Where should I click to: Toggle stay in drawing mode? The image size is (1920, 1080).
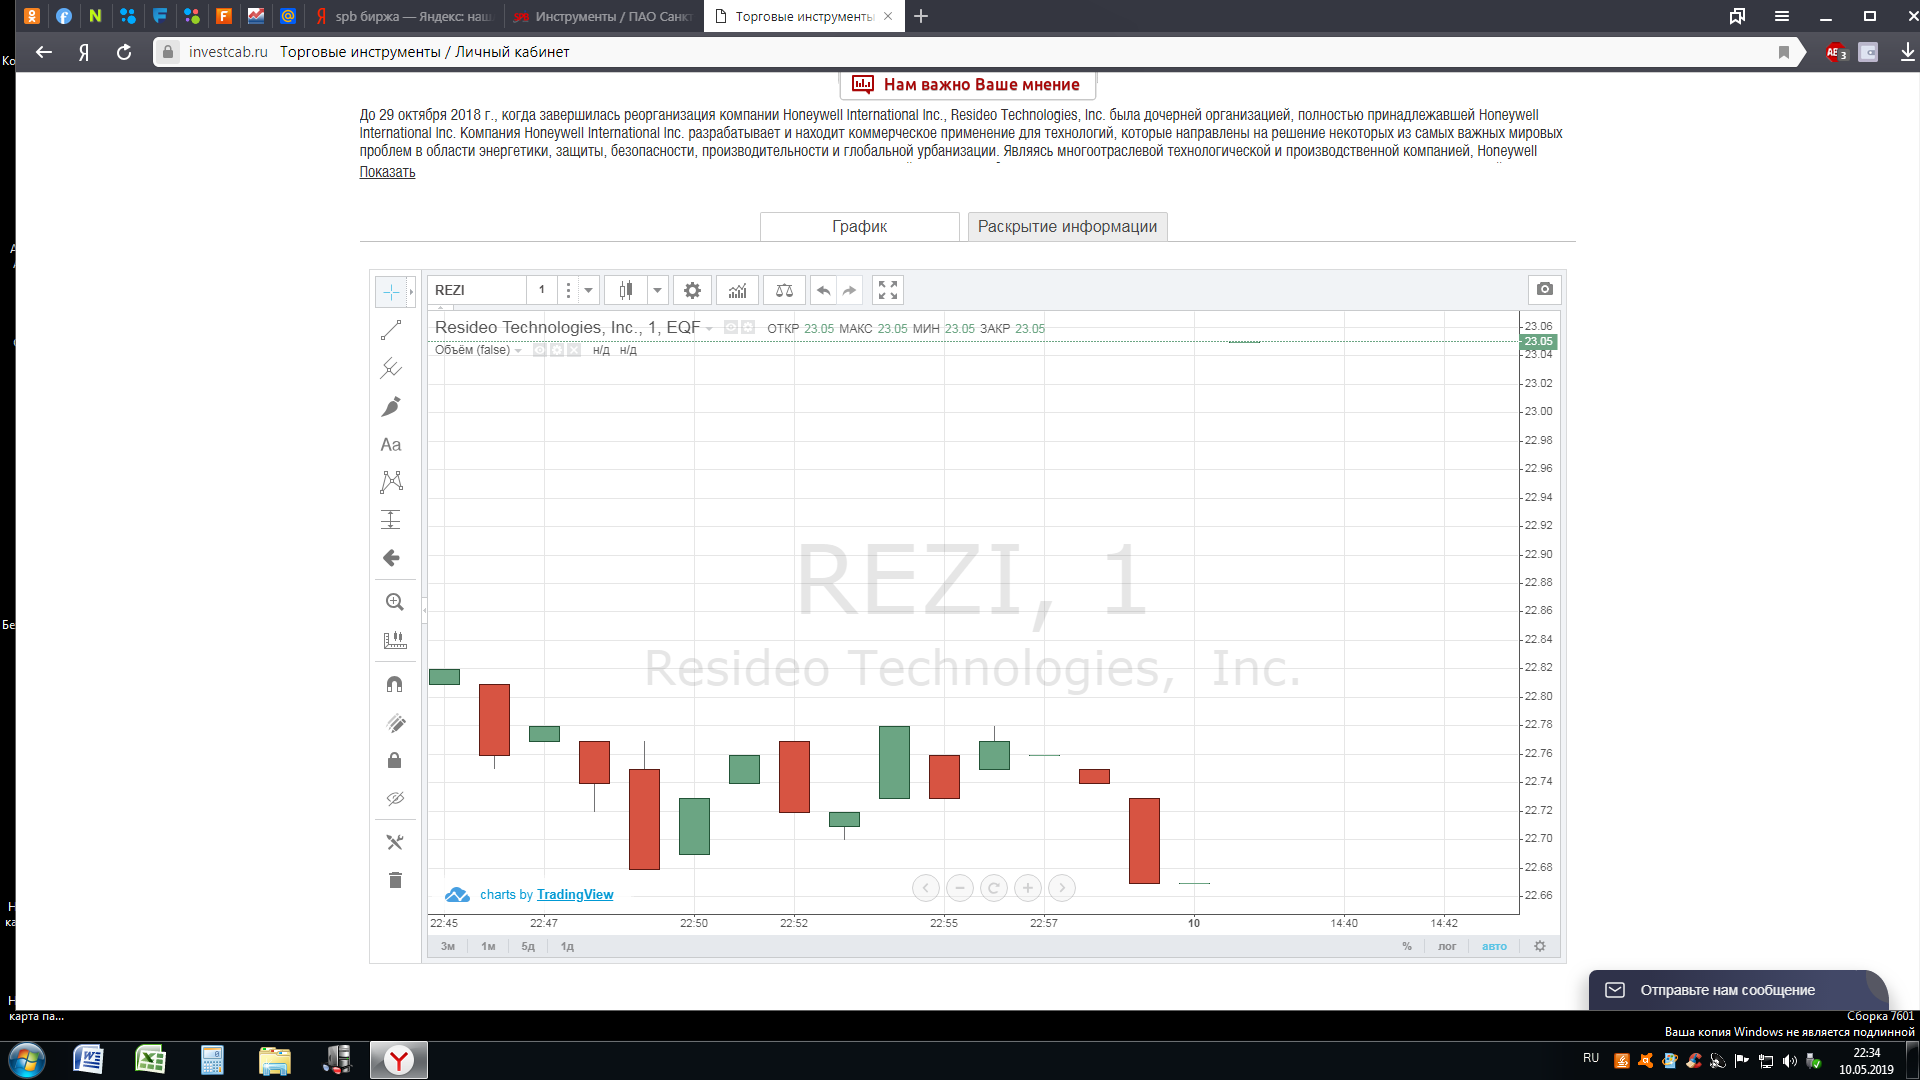click(x=395, y=722)
